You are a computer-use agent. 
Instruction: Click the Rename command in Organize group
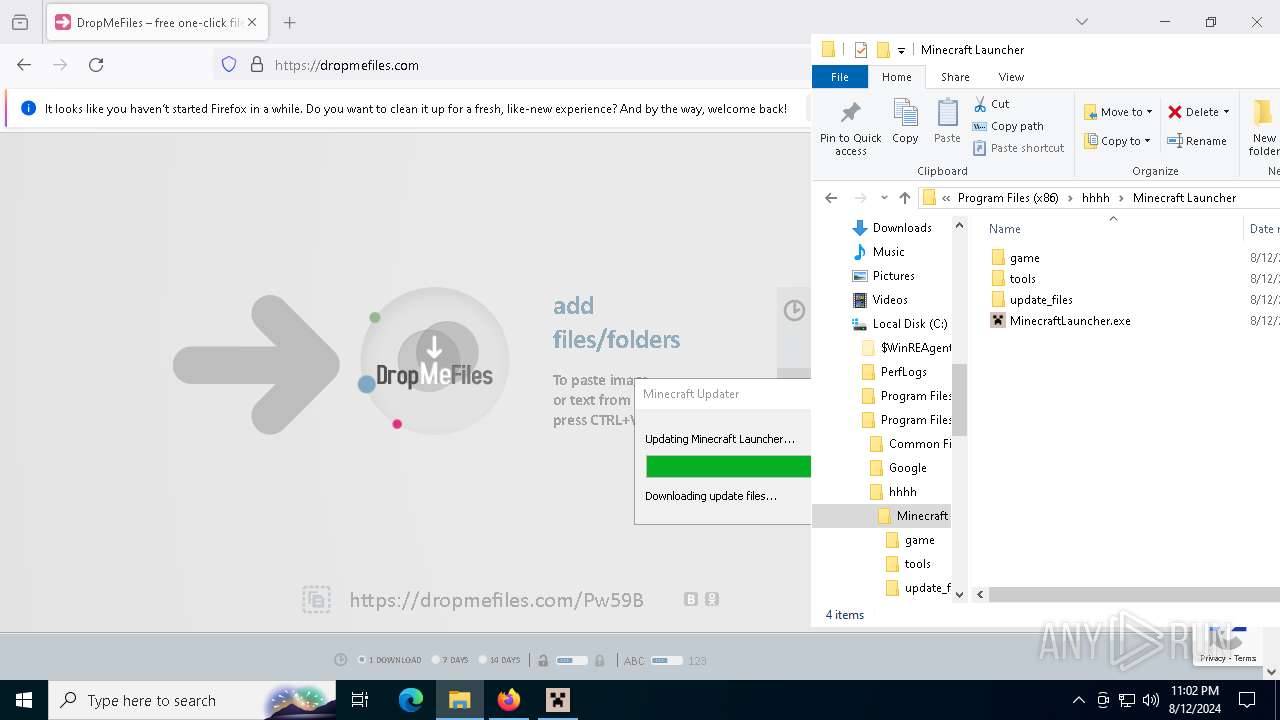pyautogui.click(x=1197, y=141)
